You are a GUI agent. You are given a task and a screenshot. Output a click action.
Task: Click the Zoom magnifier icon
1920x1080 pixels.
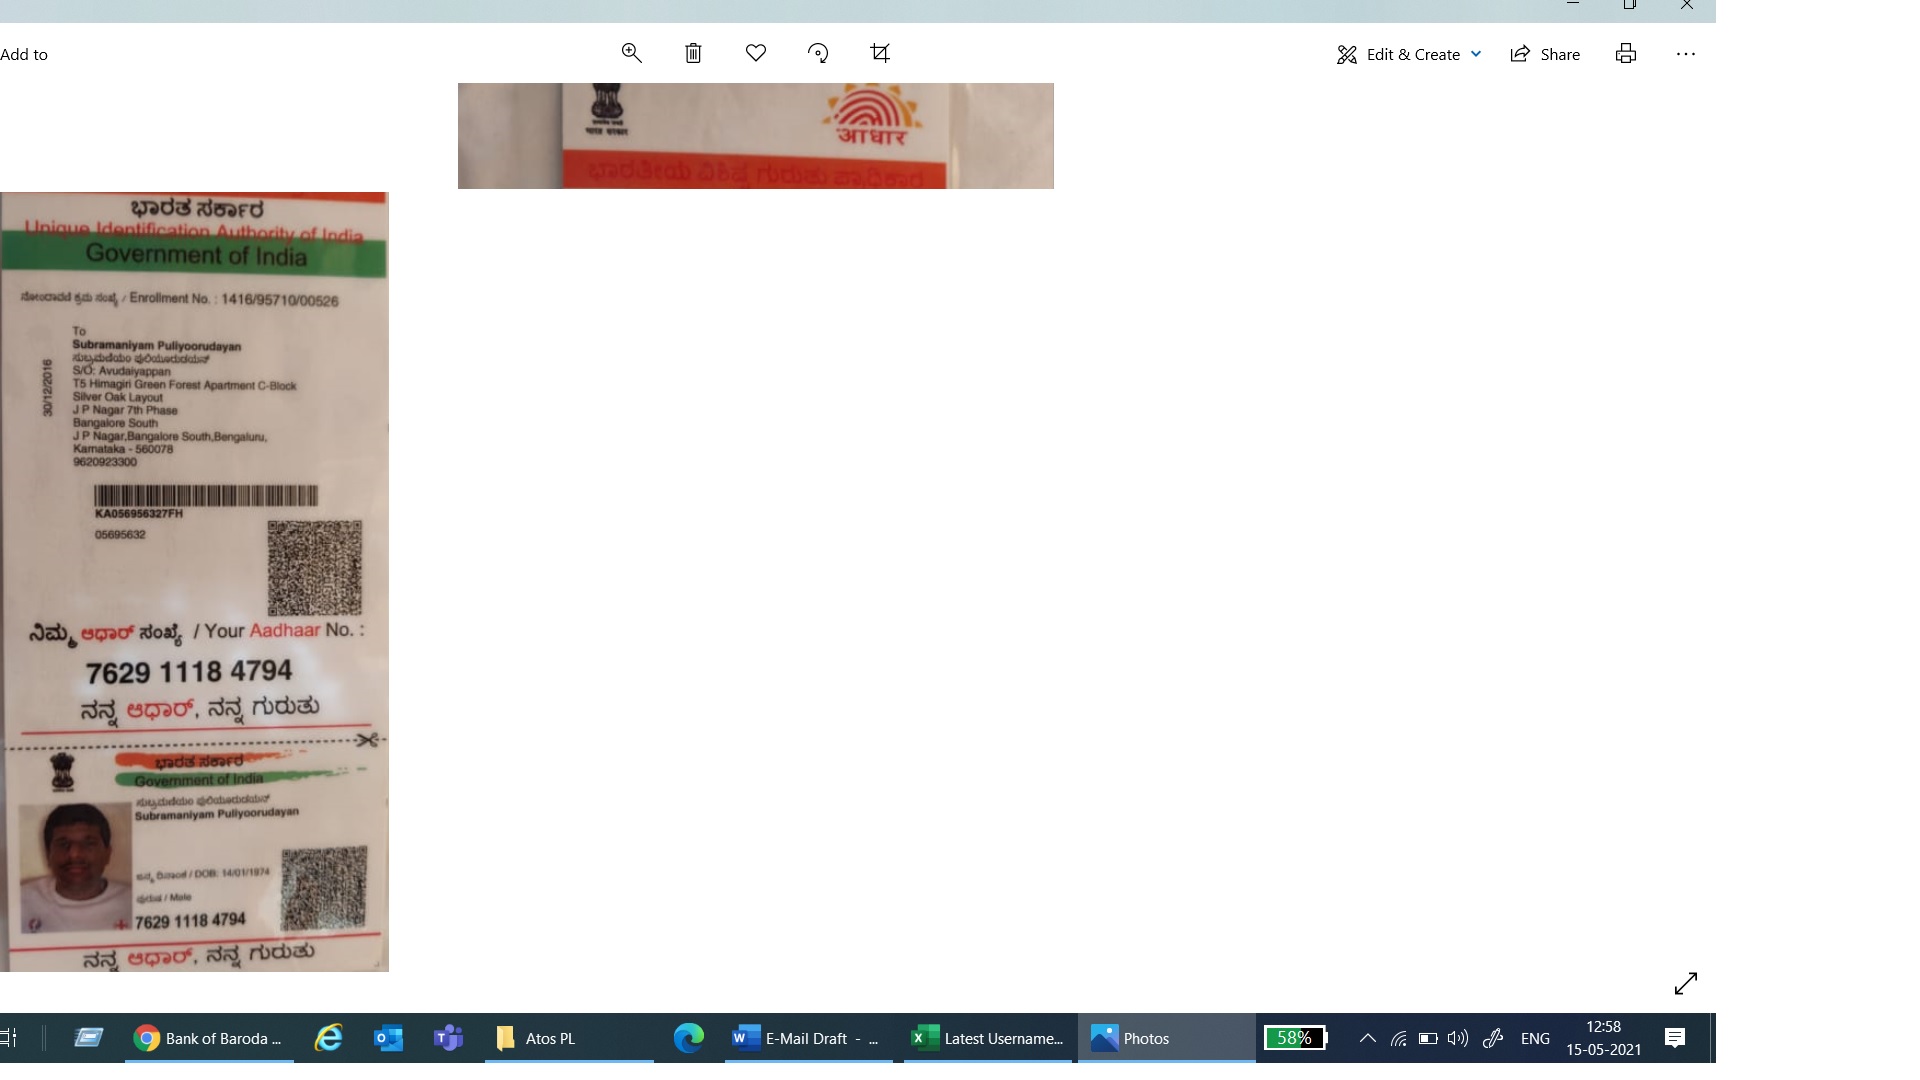coord(631,53)
